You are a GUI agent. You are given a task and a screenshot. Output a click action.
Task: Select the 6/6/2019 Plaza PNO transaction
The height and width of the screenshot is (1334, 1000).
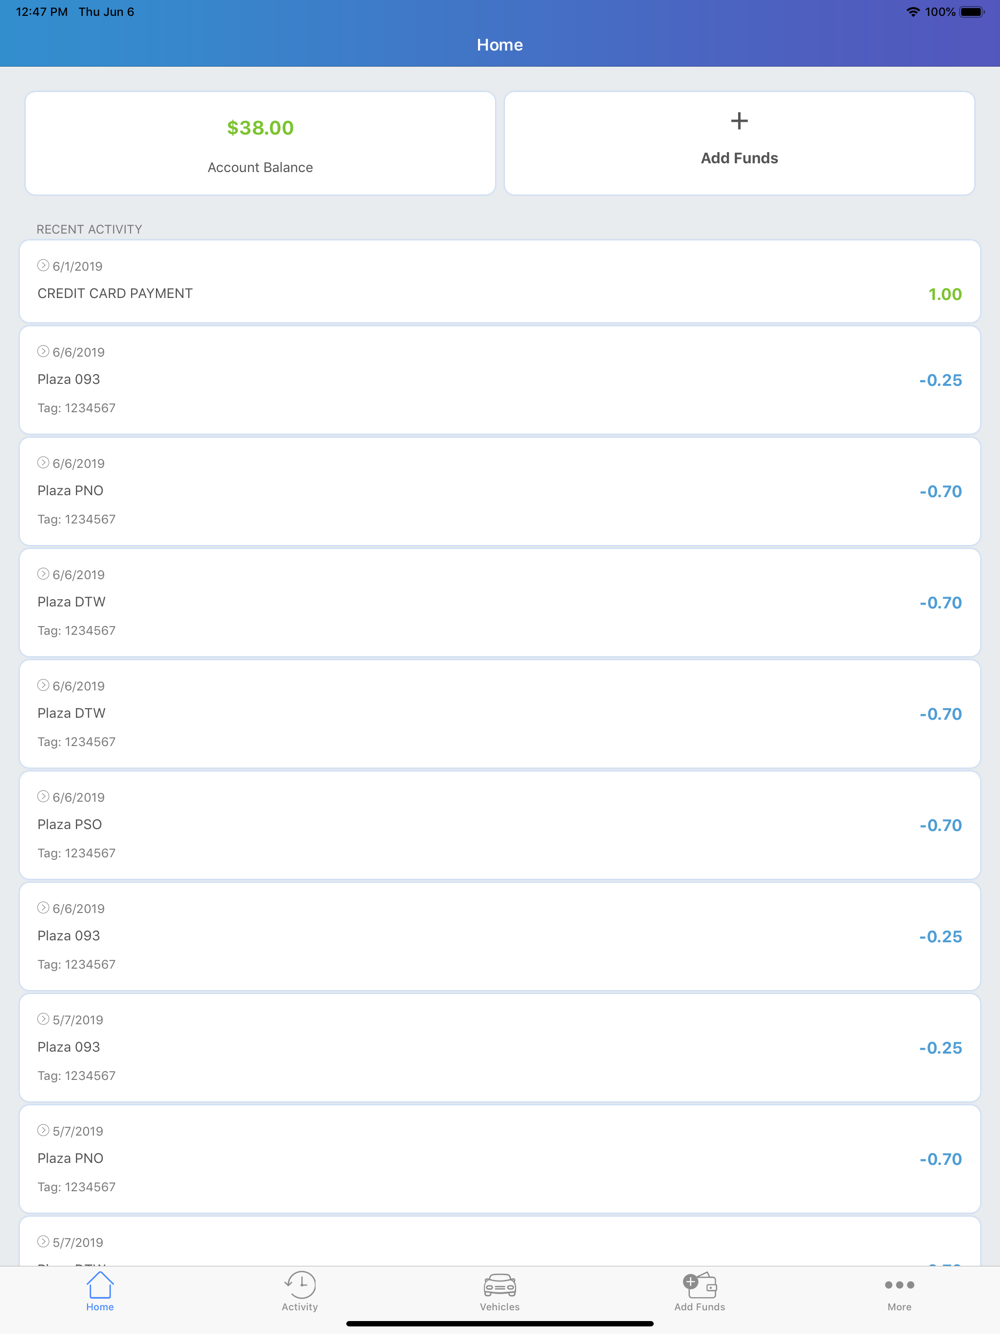point(500,491)
